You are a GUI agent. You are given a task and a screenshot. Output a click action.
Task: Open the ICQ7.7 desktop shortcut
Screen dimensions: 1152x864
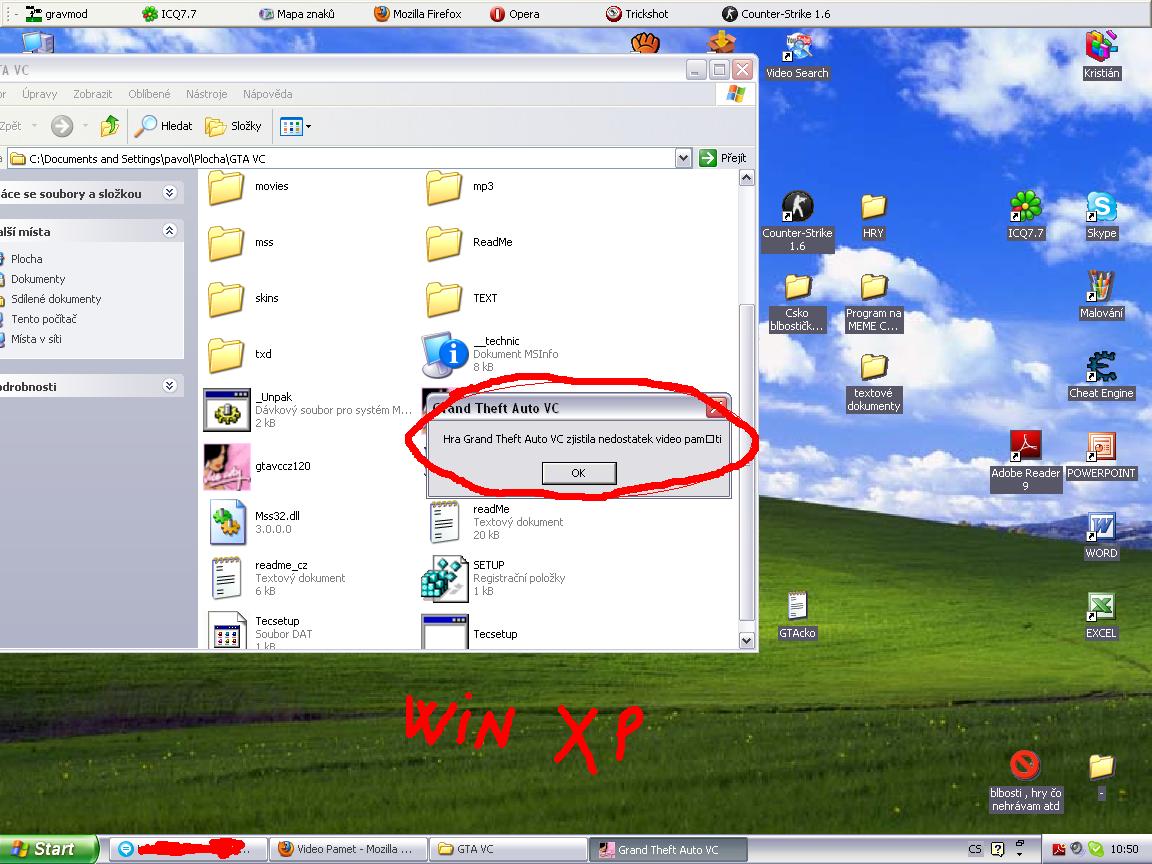point(1026,215)
